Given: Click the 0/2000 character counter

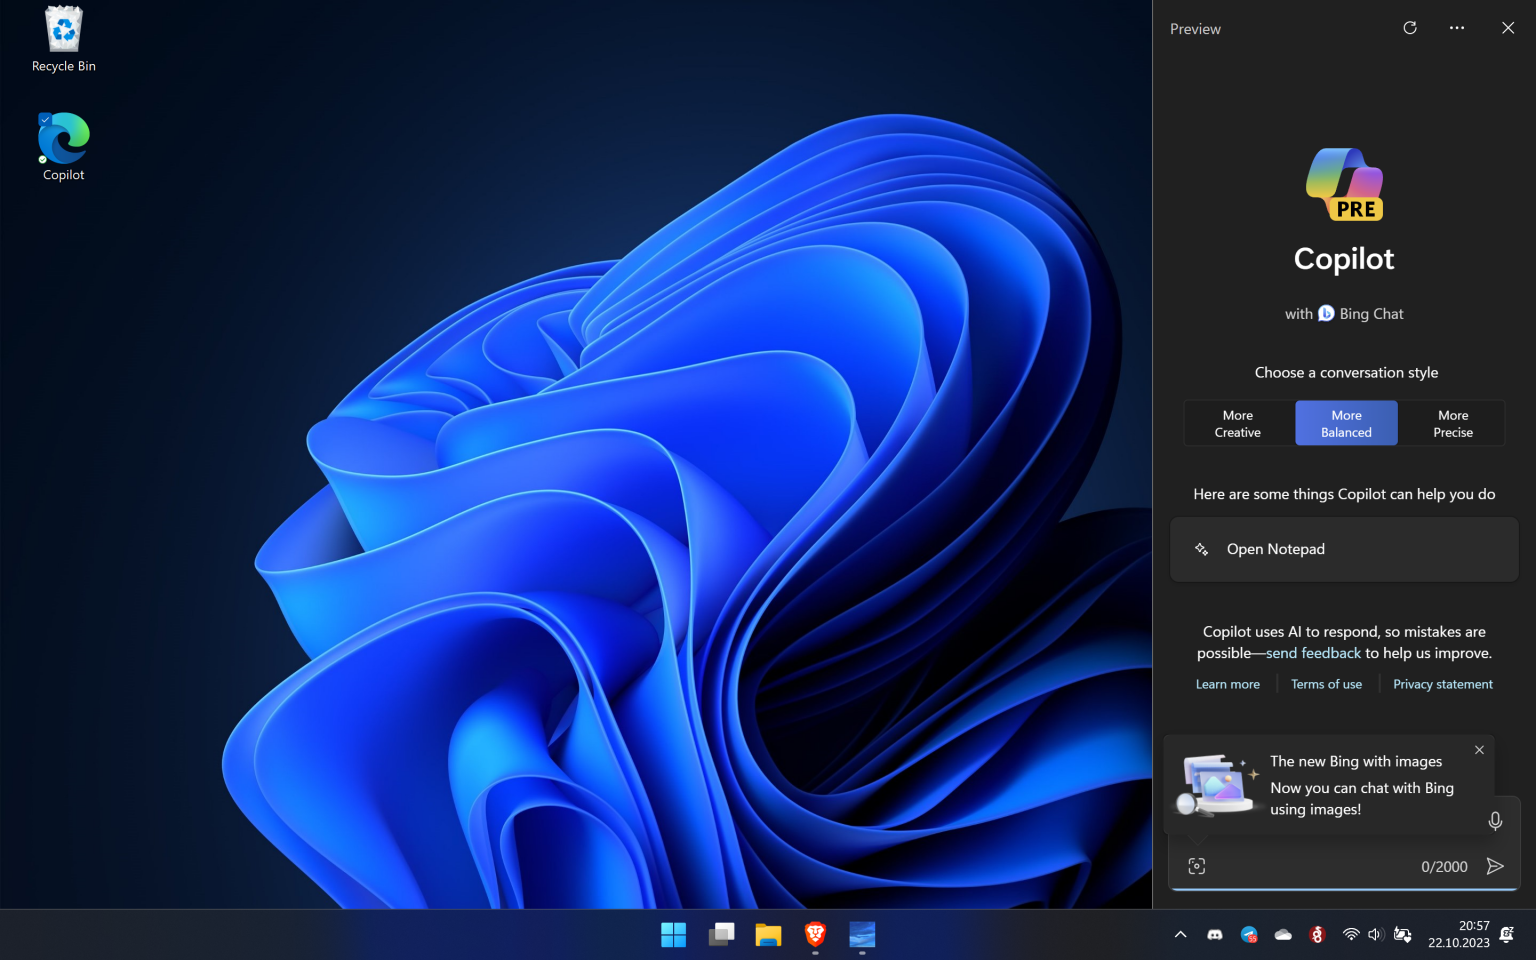Looking at the screenshot, I should point(1444,867).
